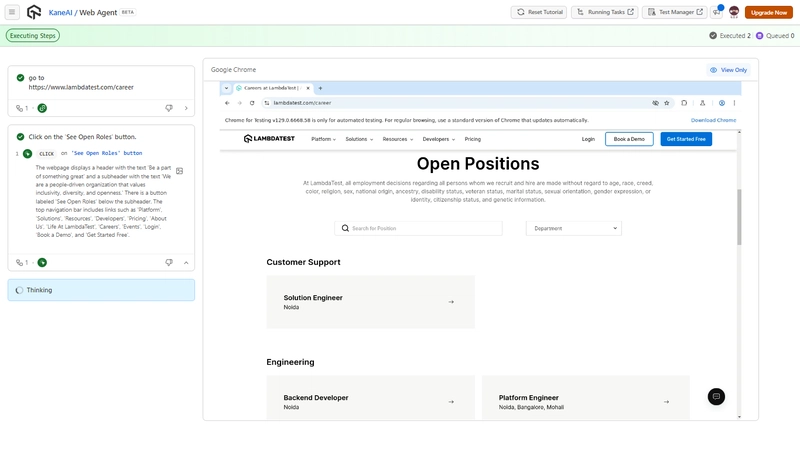Screen dimensions: 800x449
Task: Click the eye-crossed tracking icon in address bar
Action: [655, 103]
